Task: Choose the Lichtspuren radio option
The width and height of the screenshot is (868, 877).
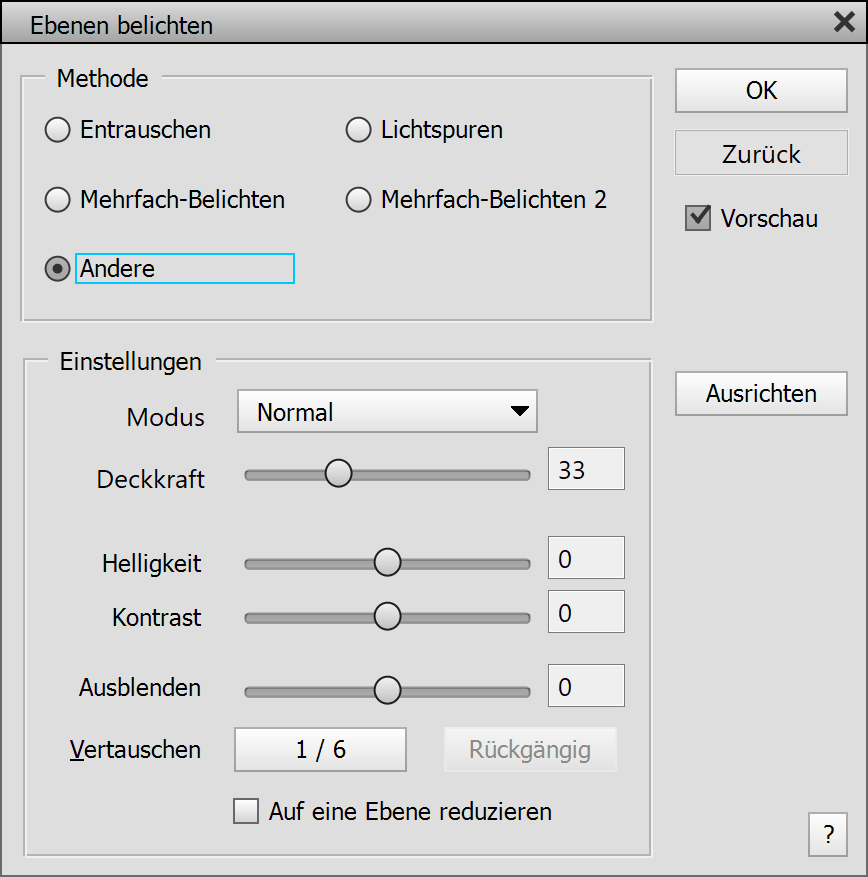Action: [x=358, y=130]
